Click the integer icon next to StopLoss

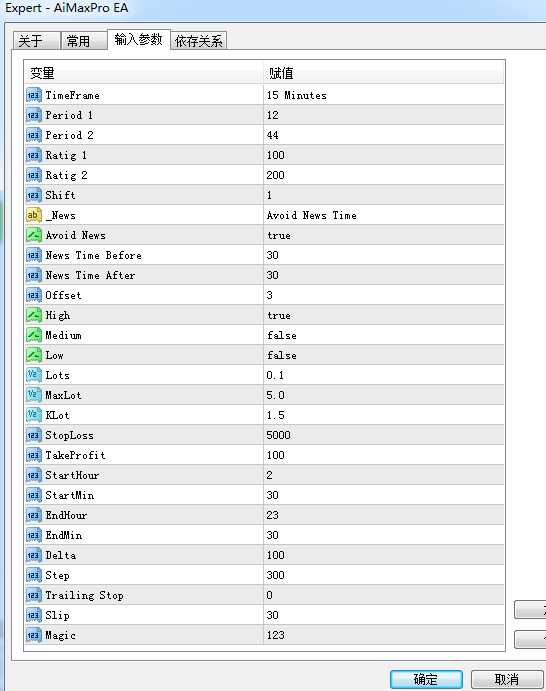click(x=34, y=435)
